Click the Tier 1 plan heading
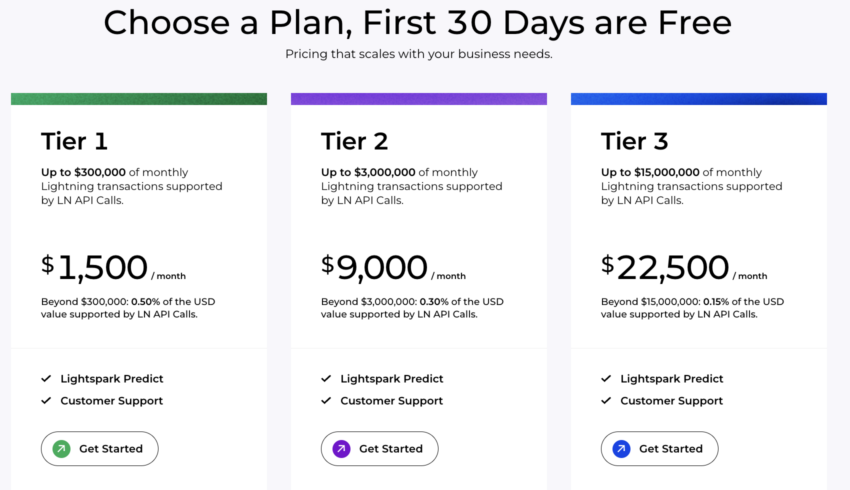This screenshot has height=490, width=850. pos(74,141)
